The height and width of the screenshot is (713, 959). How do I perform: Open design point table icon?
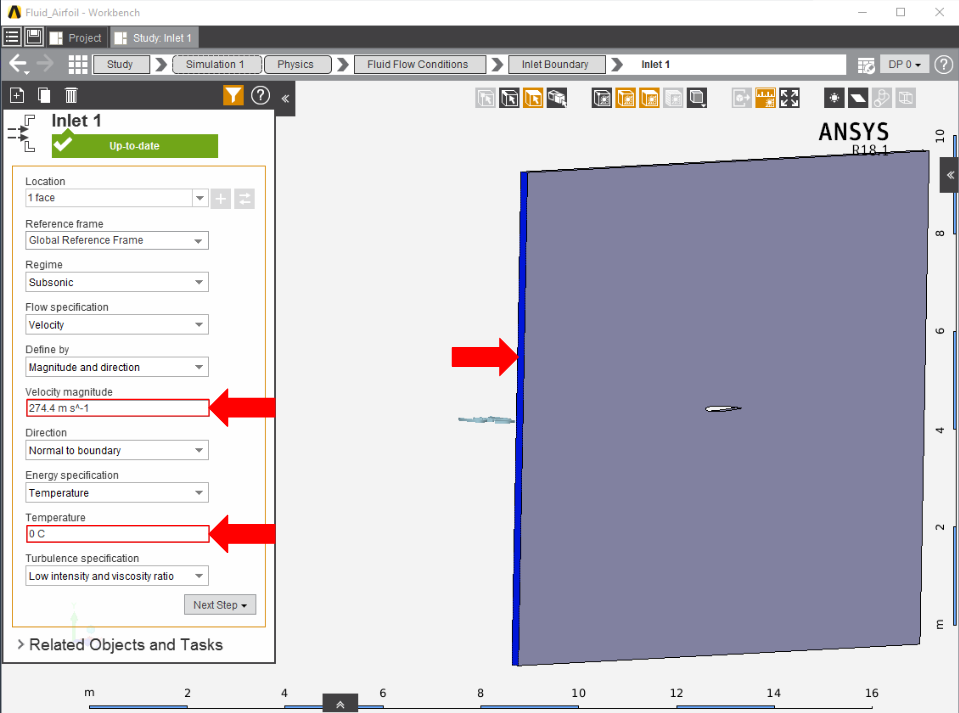coord(866,65)
